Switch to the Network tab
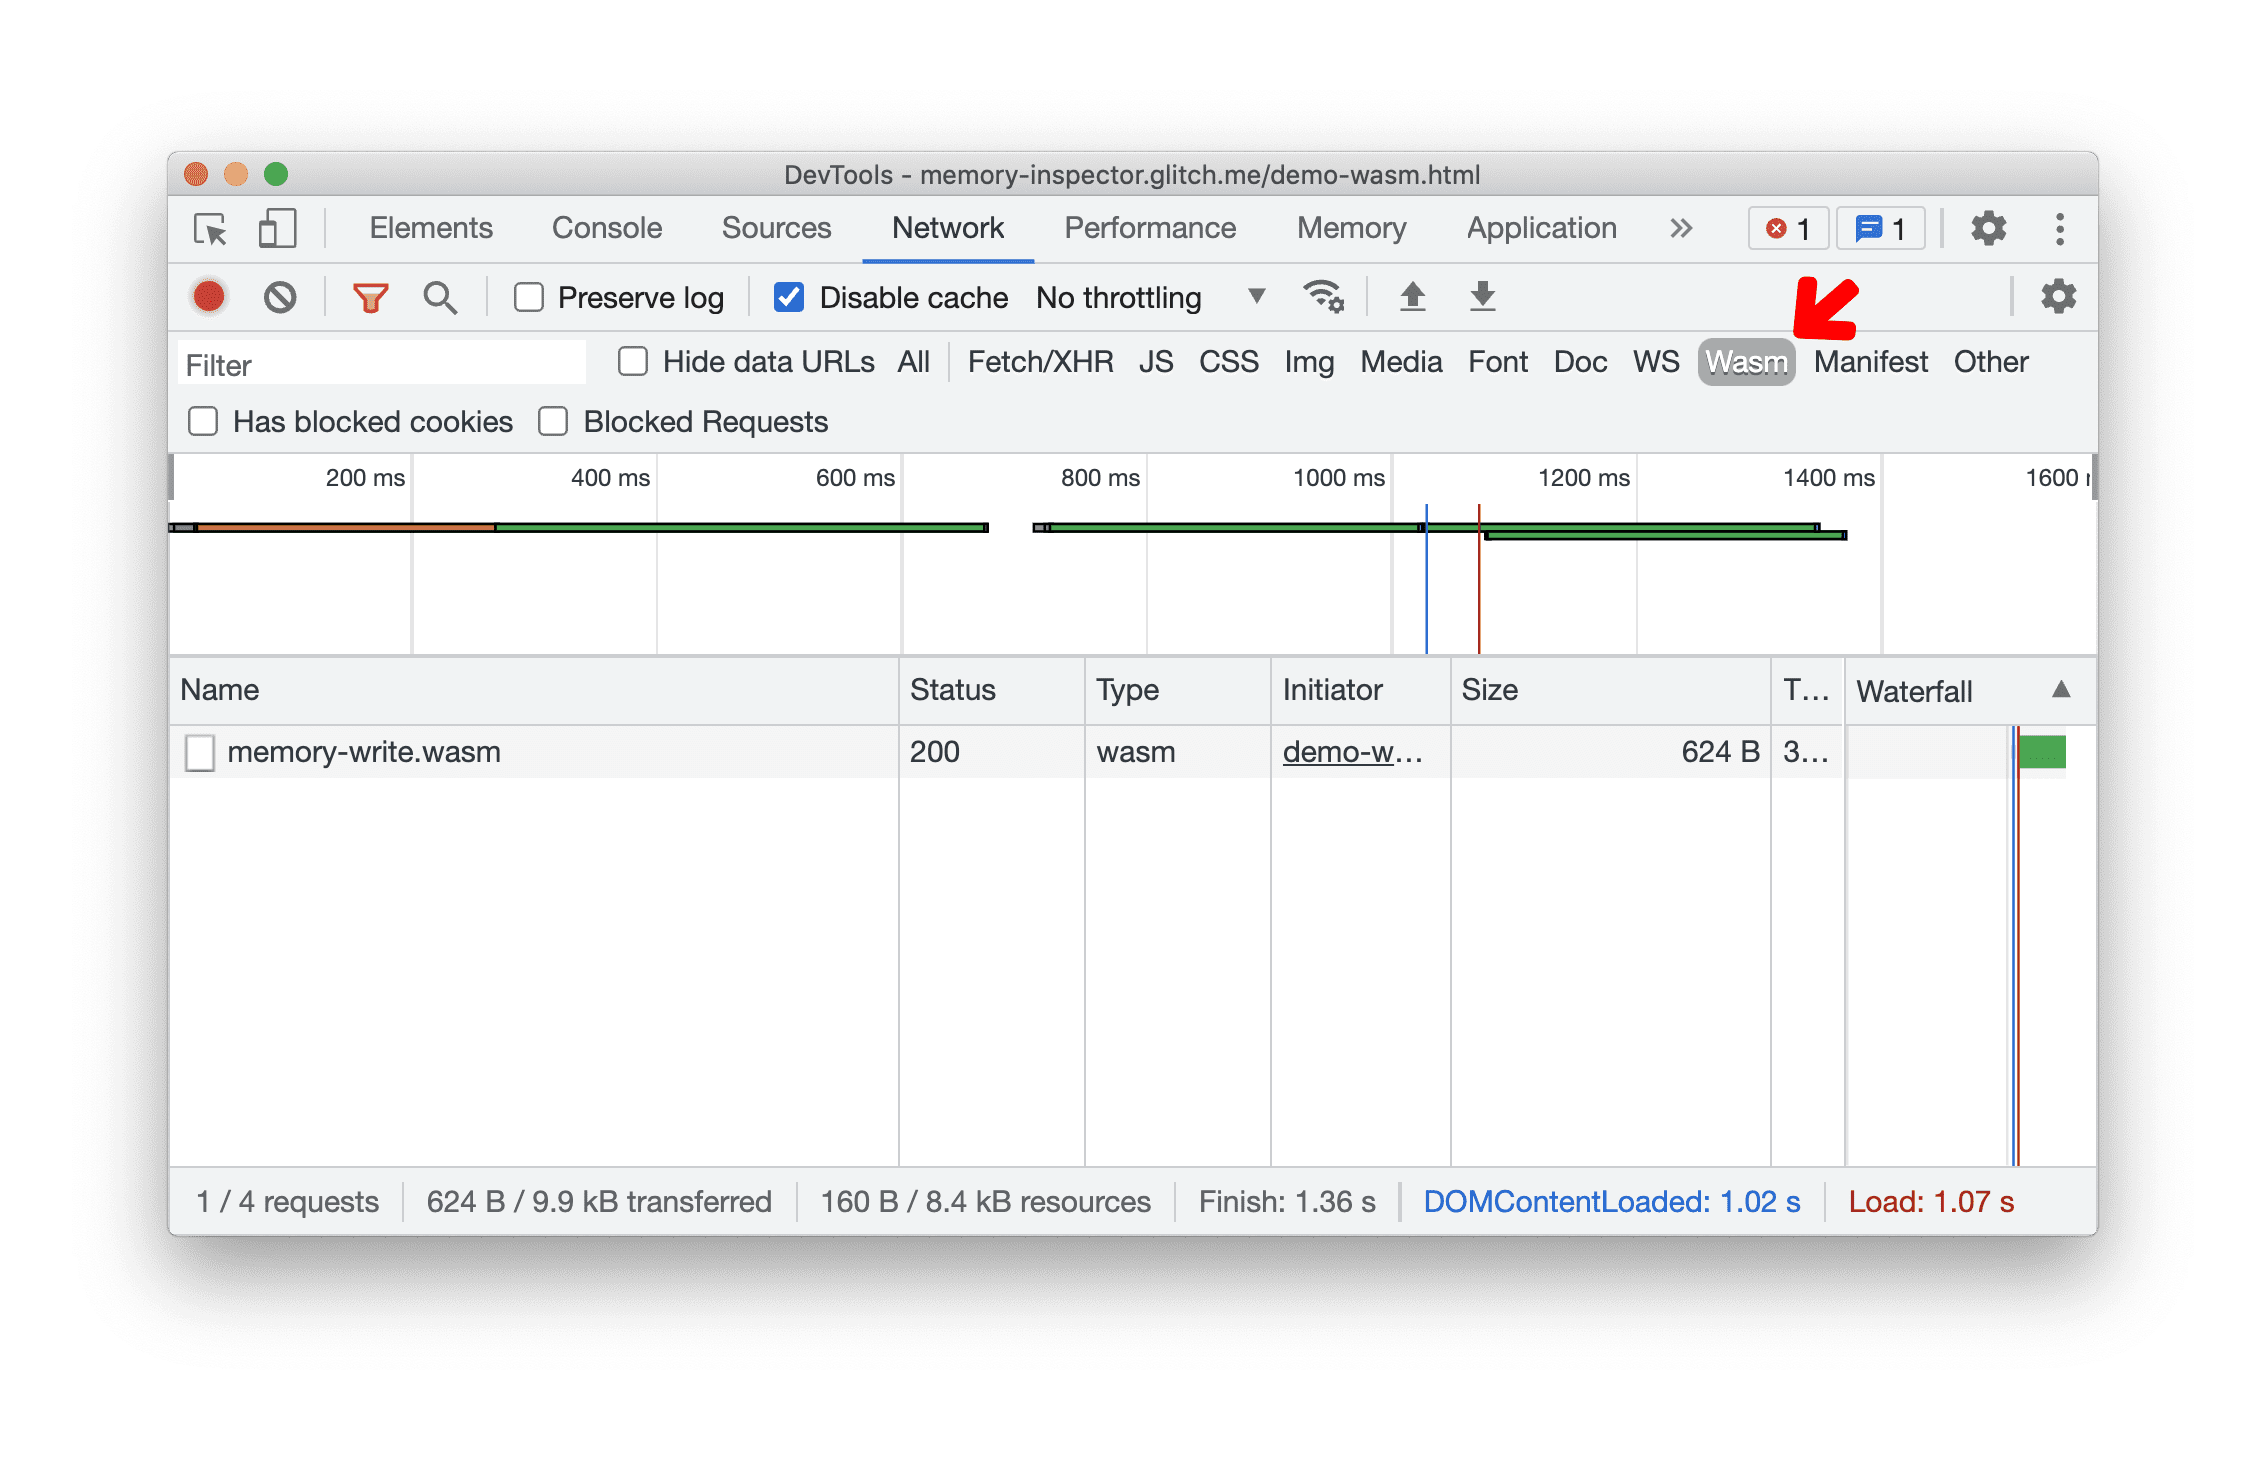The height and width of the screenshot is (1460, 2266). pos(948,228)
